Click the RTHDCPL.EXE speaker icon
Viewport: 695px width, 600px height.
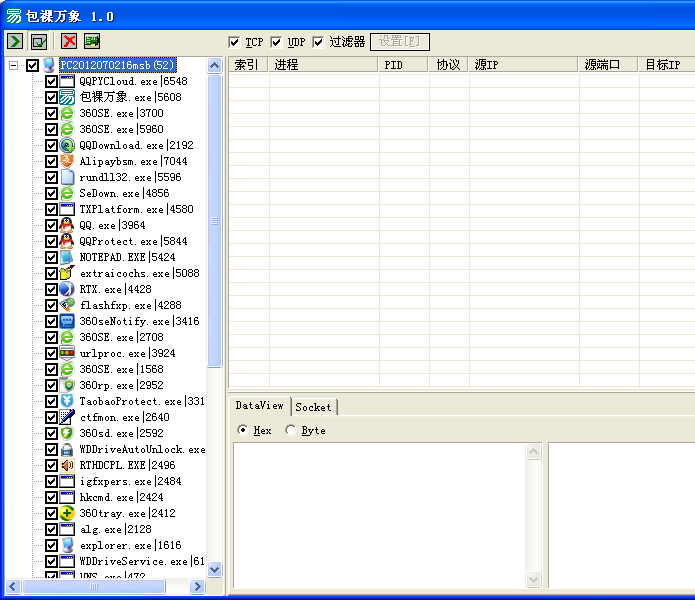pos(67,465)
